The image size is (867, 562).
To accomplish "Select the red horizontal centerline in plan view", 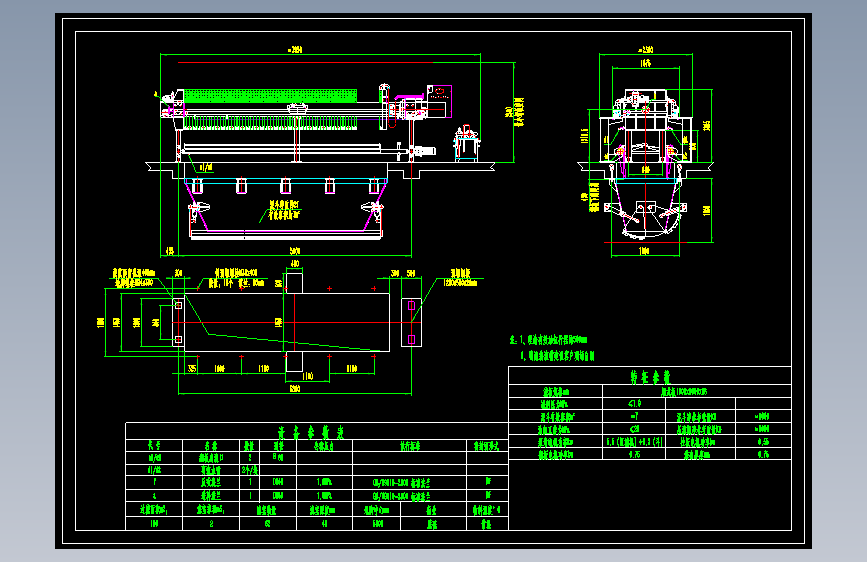I will click(x=296, y=322).
